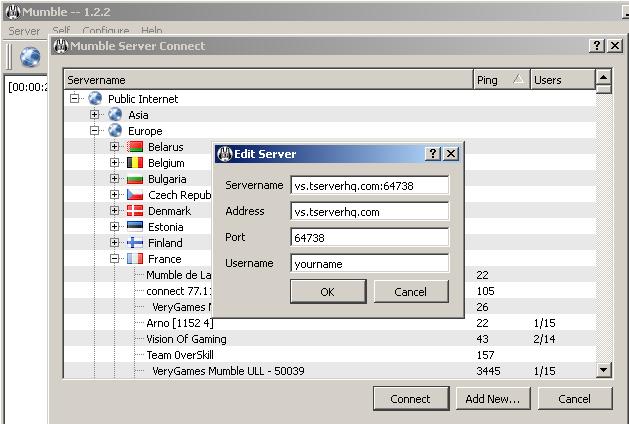This screenshot has width=629, height=424.
Task: Click Cancel in Edit Server dialog
Action: coord(411,292)
